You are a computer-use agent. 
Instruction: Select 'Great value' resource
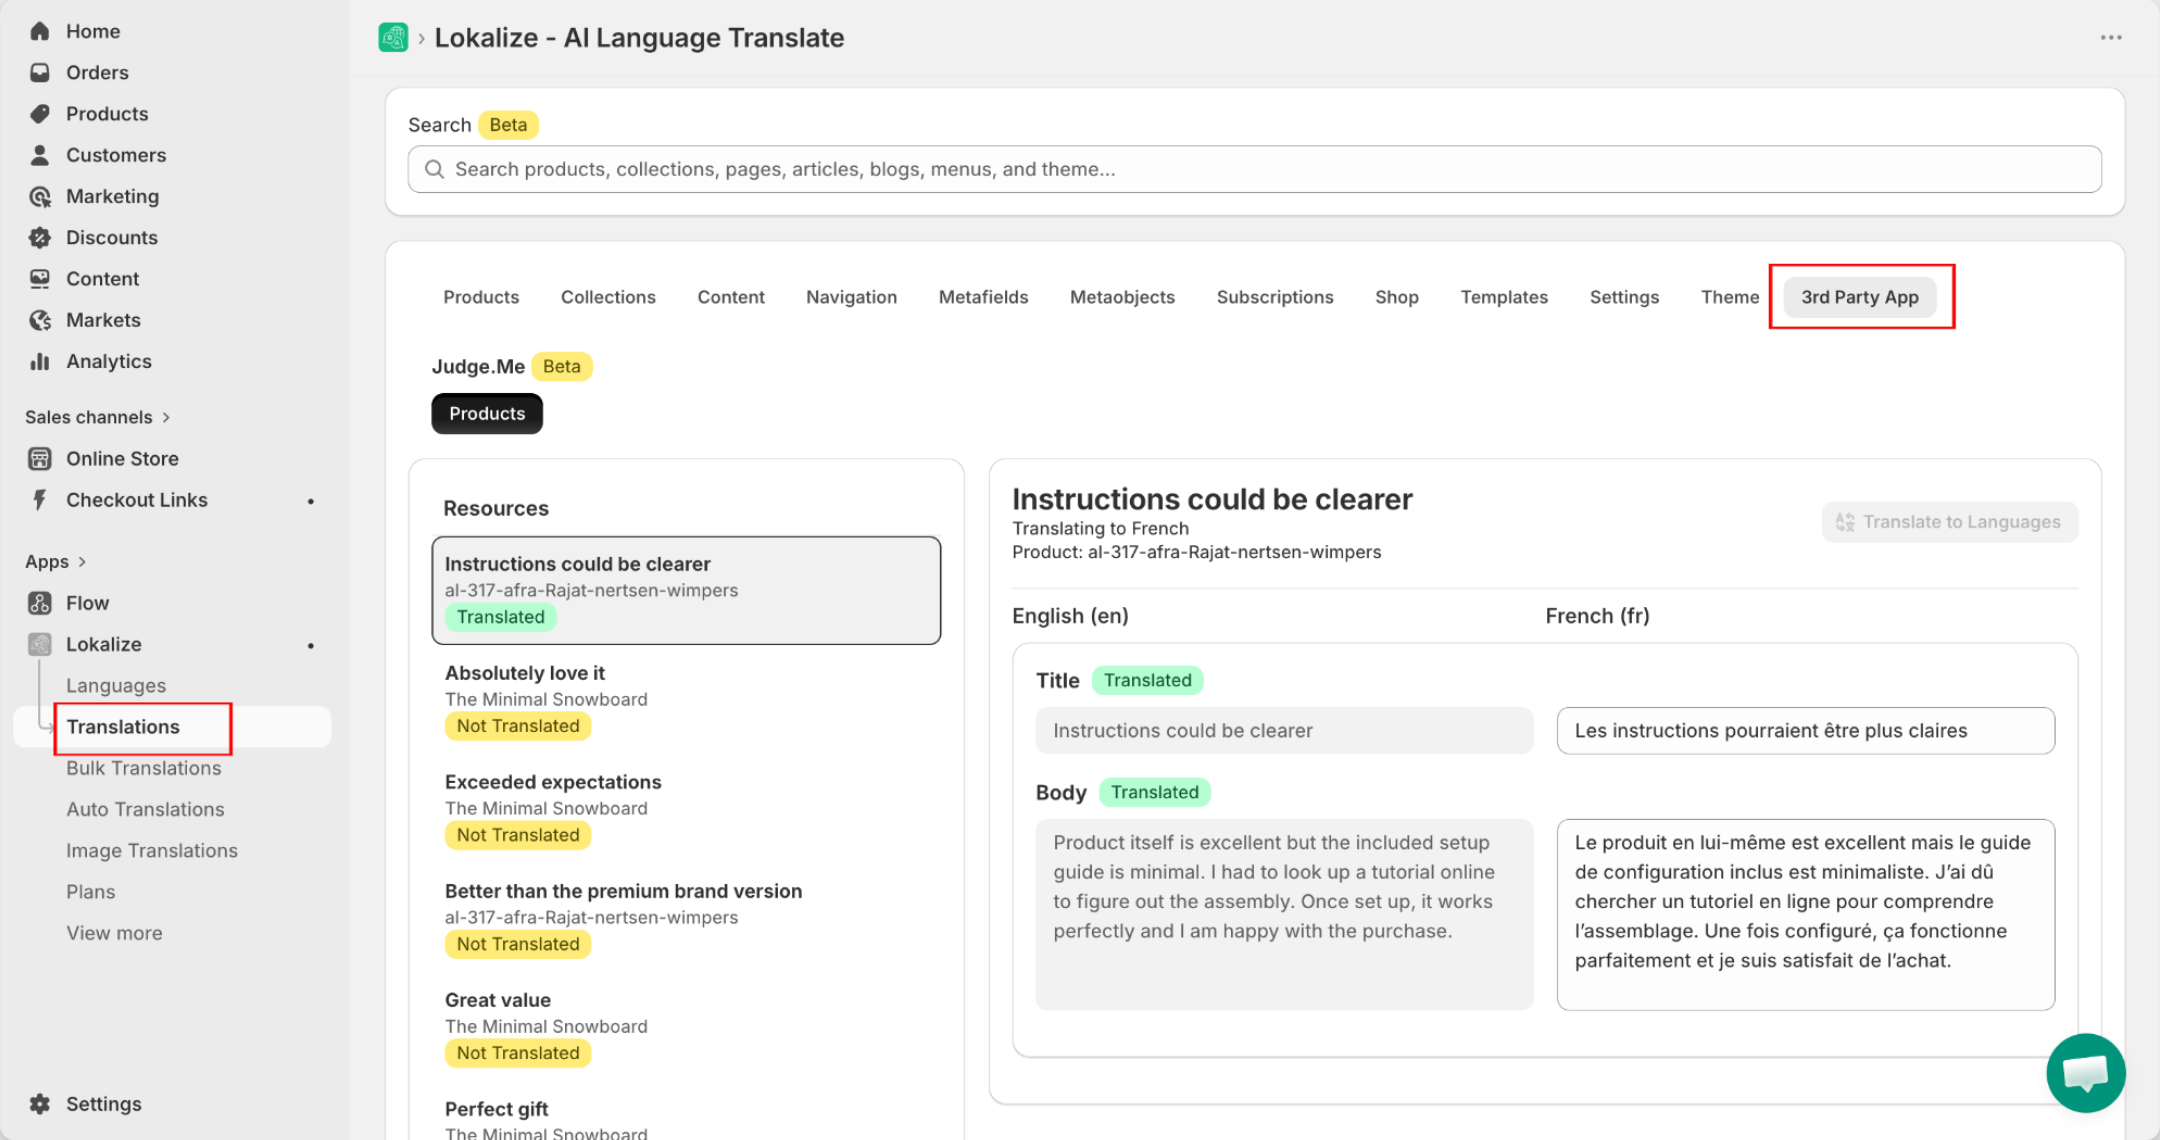coord(686,1026)
